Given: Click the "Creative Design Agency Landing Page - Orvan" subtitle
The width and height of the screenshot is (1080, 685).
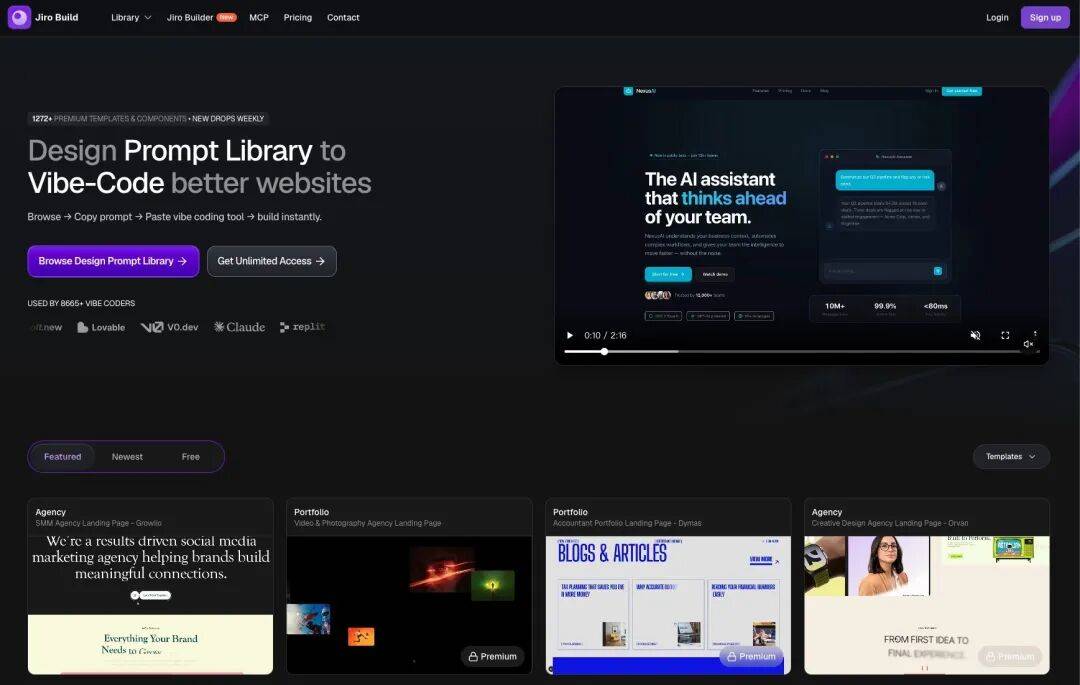Looking at the screenshot, I should tap(890, 523).
